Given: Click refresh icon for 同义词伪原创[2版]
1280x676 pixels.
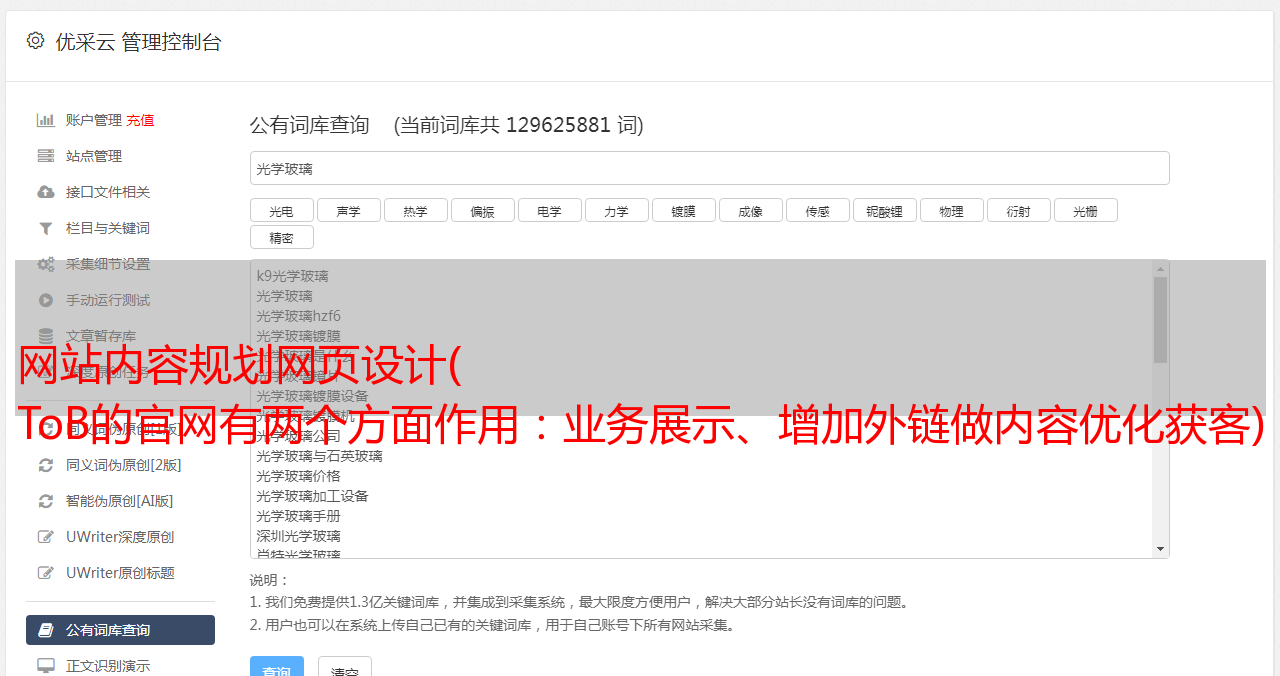Looking at the screenshot, I should [x=46, y=465].
